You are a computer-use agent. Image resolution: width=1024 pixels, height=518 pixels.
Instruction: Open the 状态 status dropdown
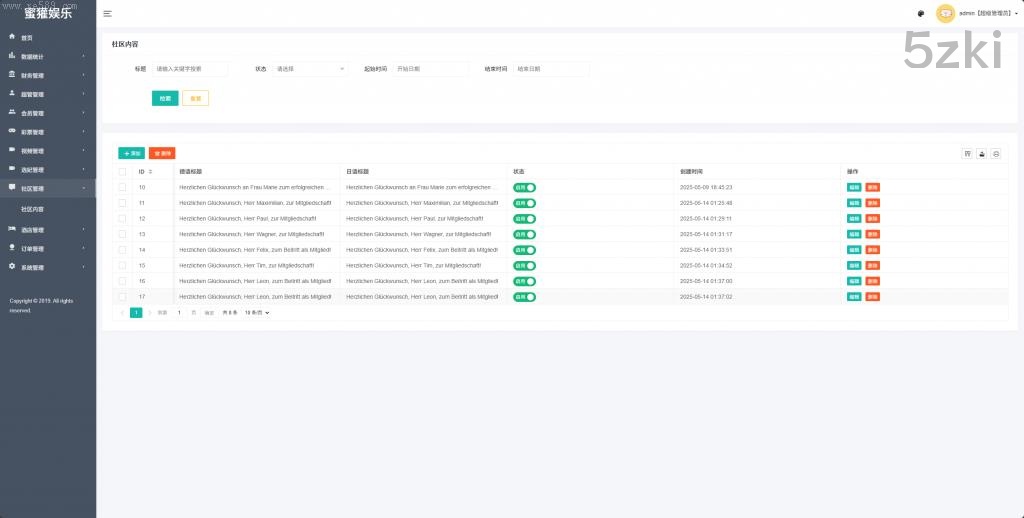(310, 69)
